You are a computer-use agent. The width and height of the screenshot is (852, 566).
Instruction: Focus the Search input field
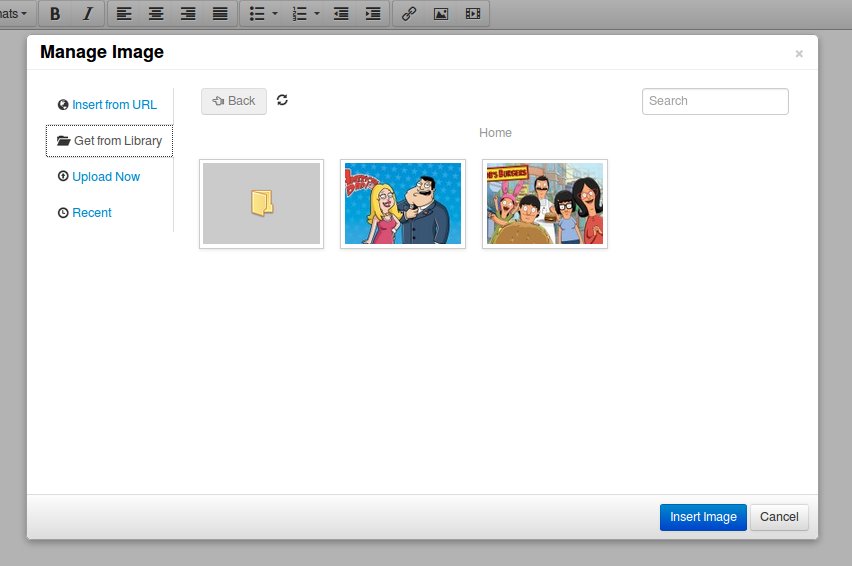point(715,101)
